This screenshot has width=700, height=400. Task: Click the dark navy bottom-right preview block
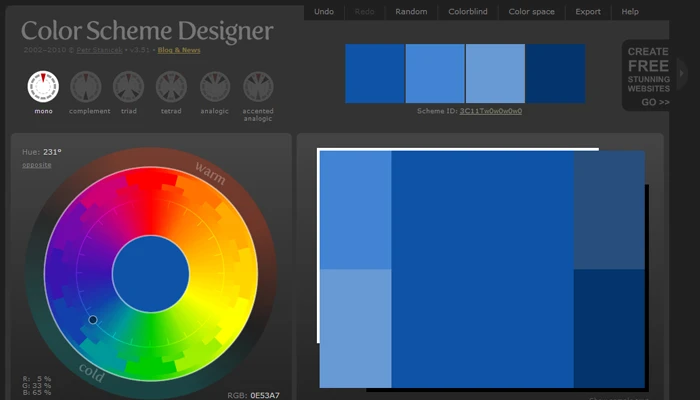pyautogui.click(x=609, y=328)
